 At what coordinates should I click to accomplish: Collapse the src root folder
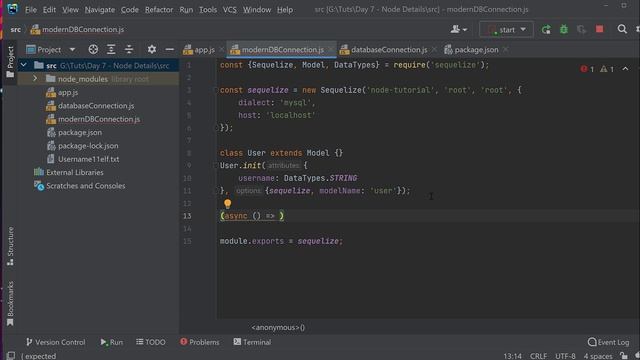pos(24,65)
